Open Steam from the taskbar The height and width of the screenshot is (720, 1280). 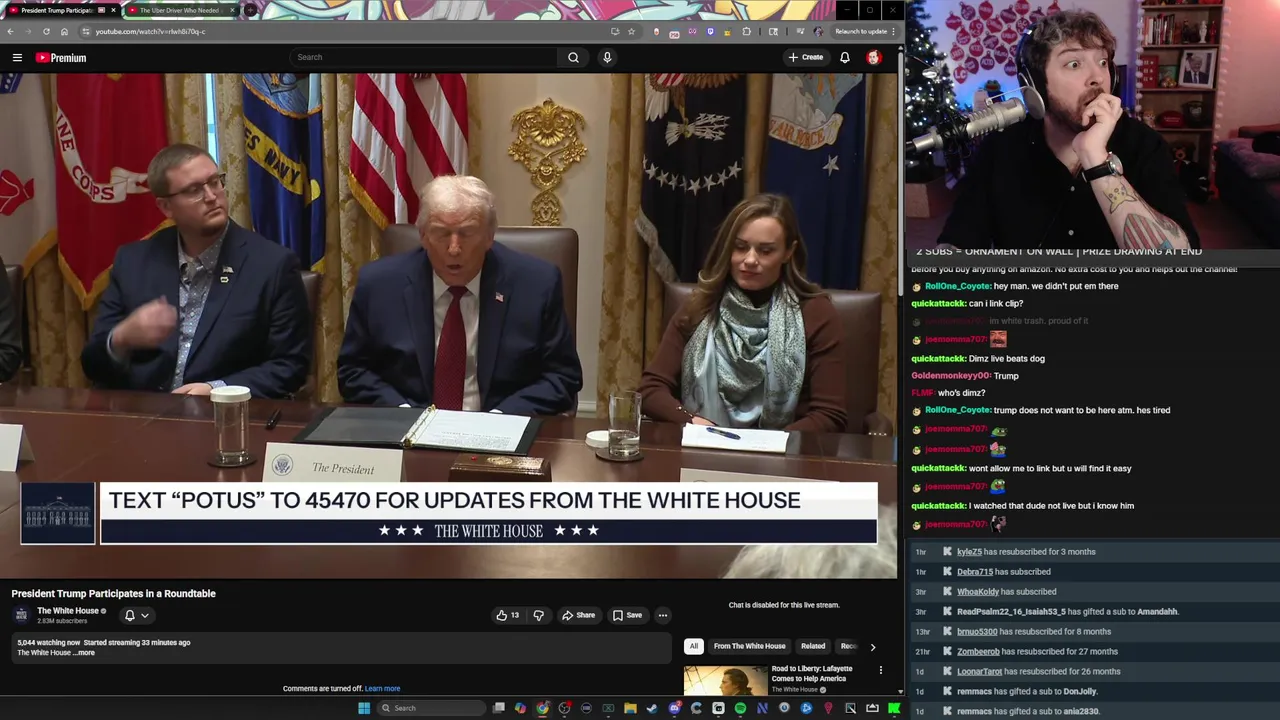click(x=652, y=708)
